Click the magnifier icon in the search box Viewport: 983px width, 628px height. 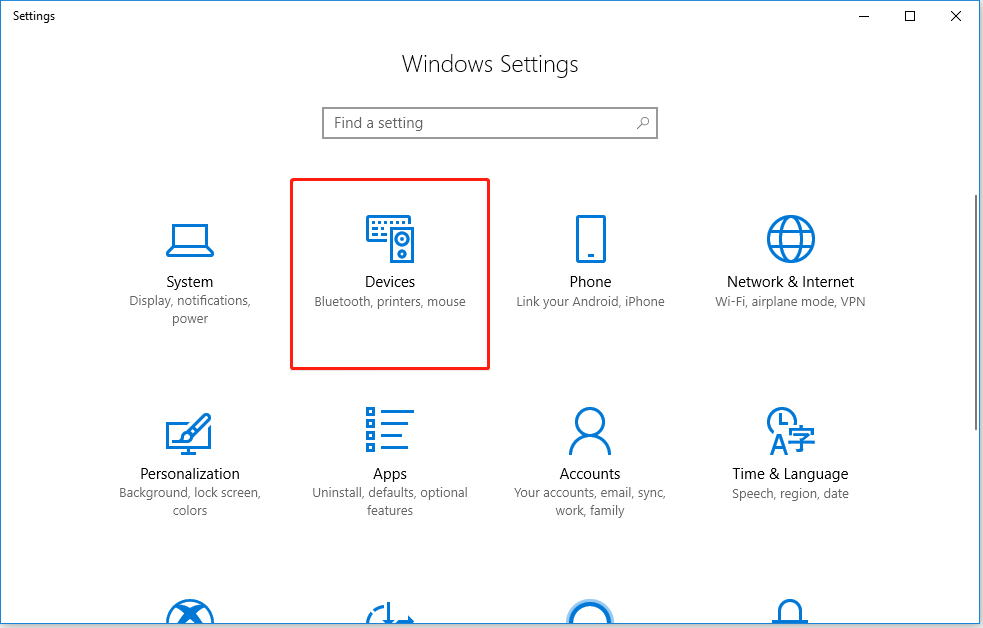coord(643,122)
